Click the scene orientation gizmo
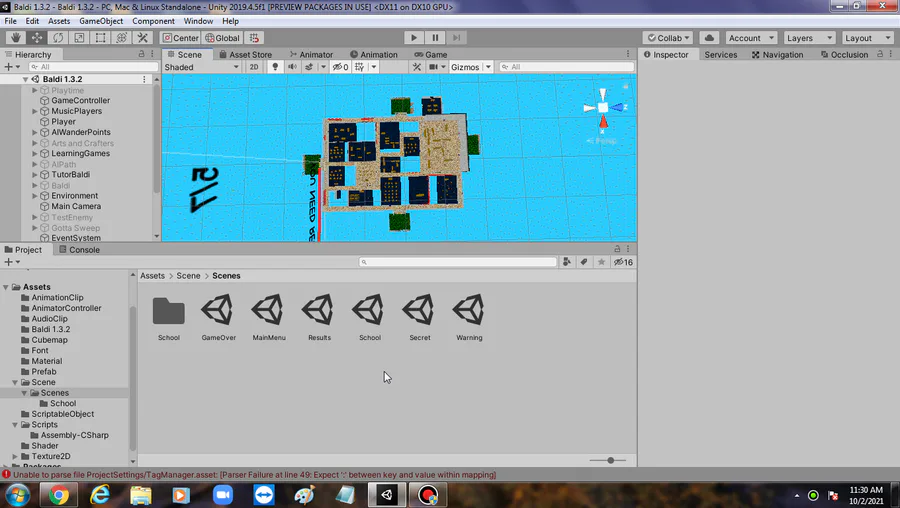Viewport: 900px width, 508px height. 603,108
